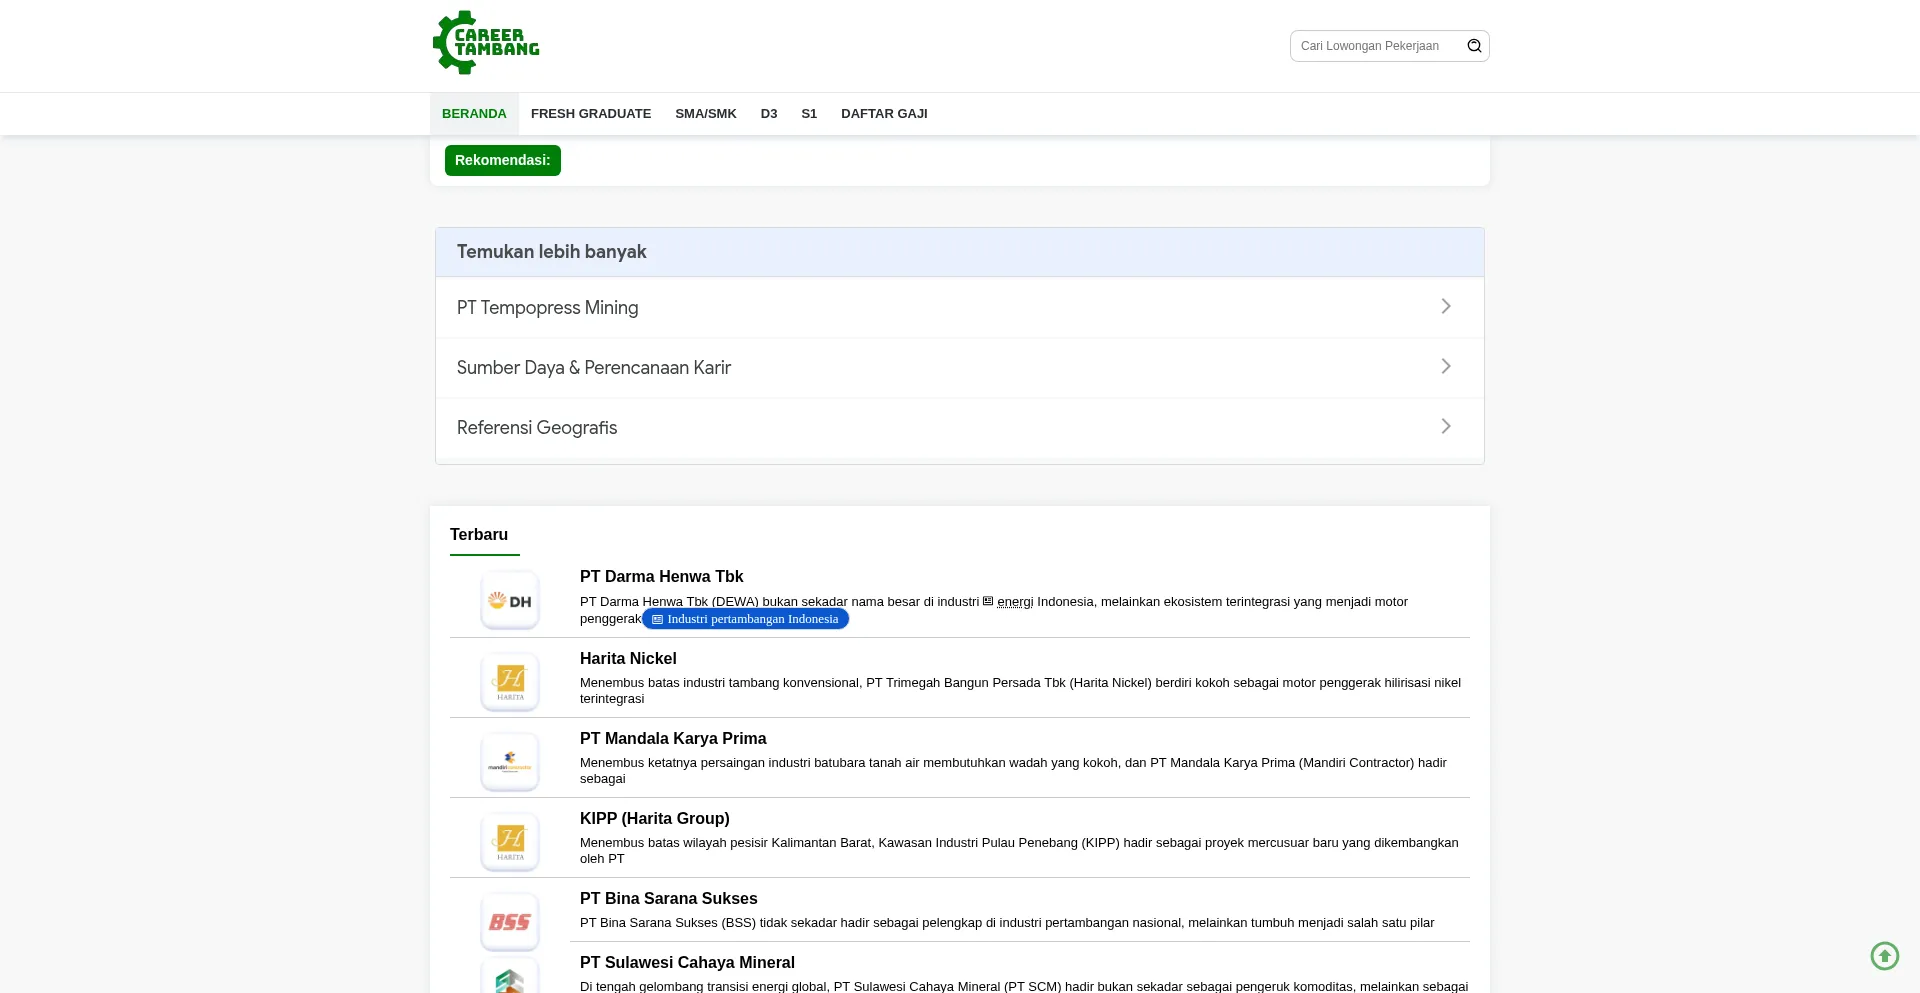Go to the D3 menu item
This screenshot has height=993, width=1920.
tap(769, 114)
